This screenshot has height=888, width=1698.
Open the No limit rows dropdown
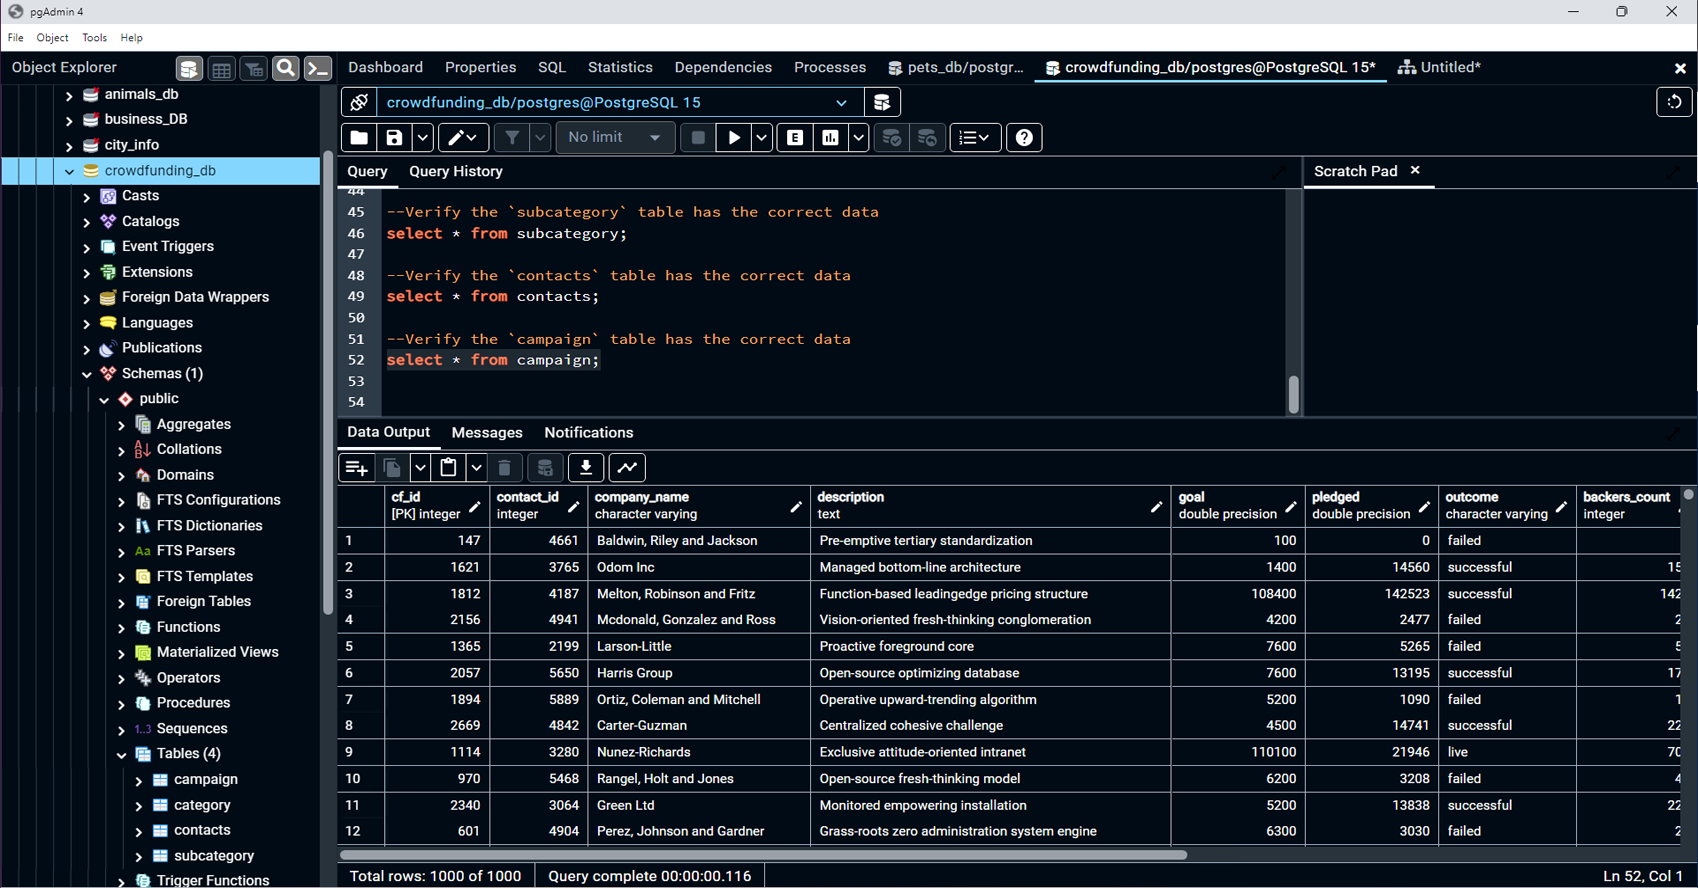[614, 138]
